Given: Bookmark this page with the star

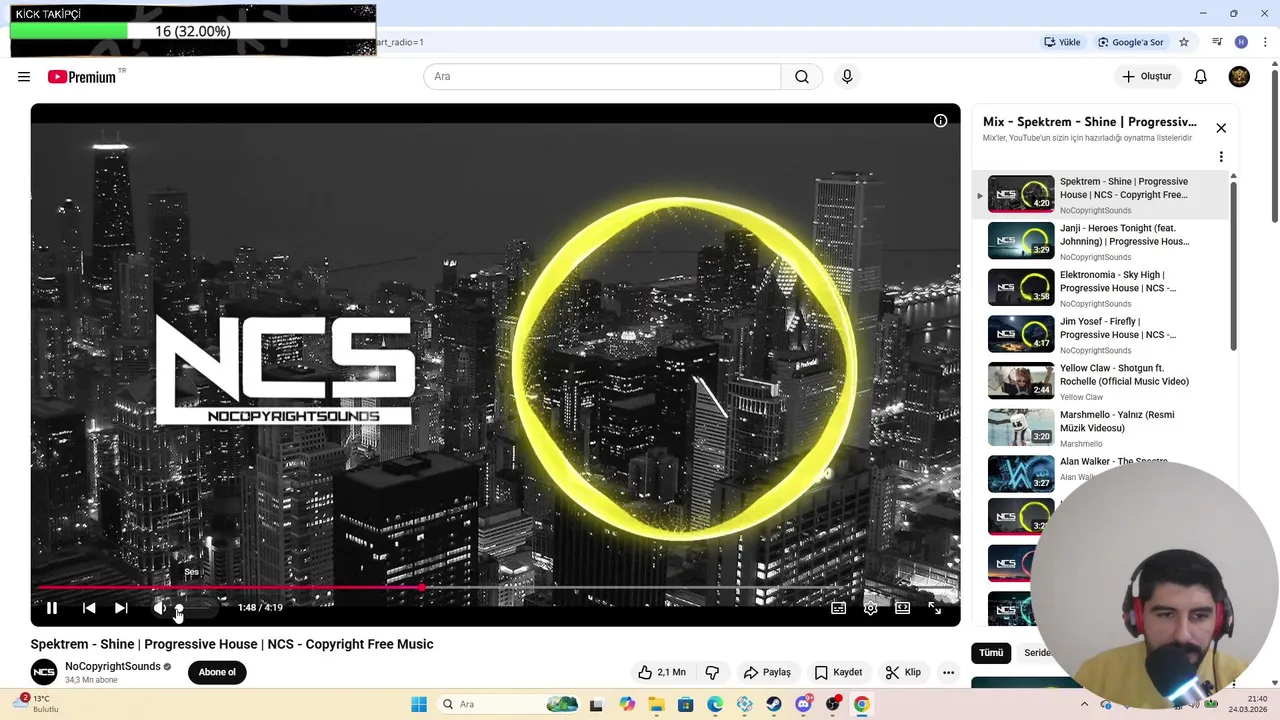Looking at the screenshot, I should point(1184,42).
